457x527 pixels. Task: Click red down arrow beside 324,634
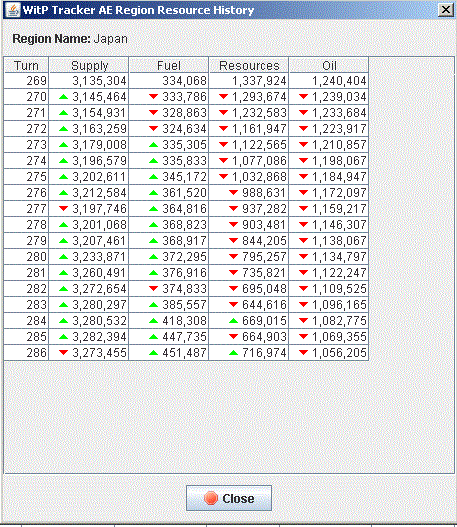coord(153,129)
